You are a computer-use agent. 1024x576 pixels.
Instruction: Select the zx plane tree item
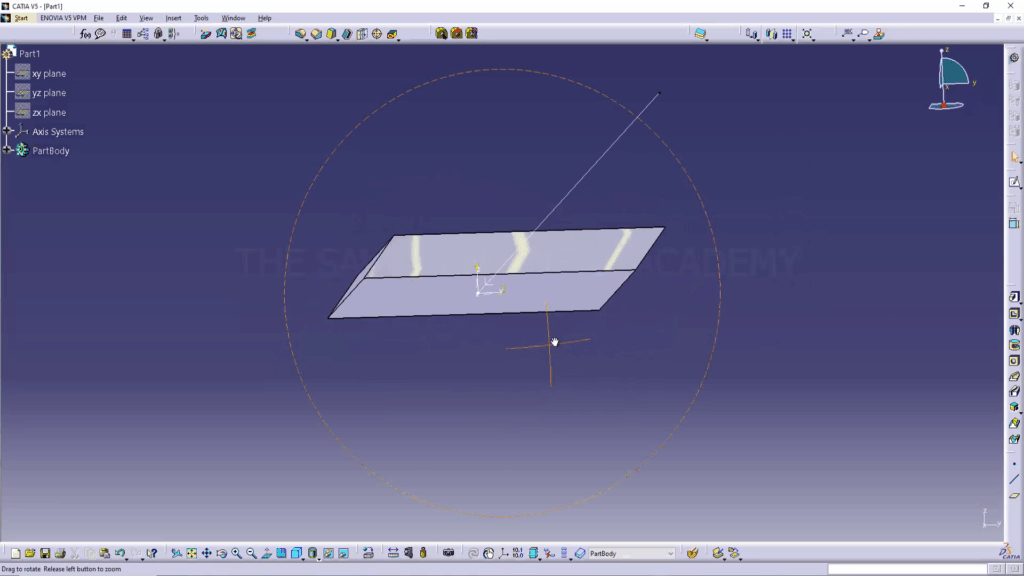click(x=48, y=112)
